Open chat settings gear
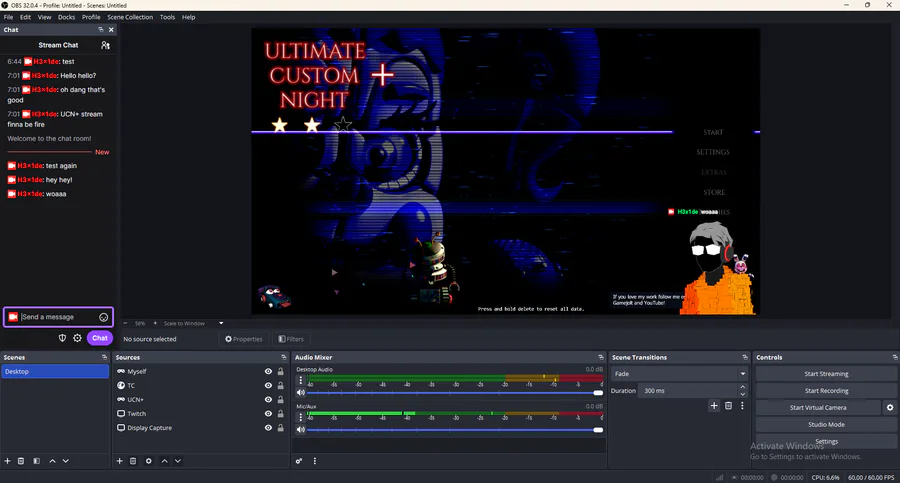Viewport: 900px width, 483px height. pyautogui.click(x=77, y=338)
